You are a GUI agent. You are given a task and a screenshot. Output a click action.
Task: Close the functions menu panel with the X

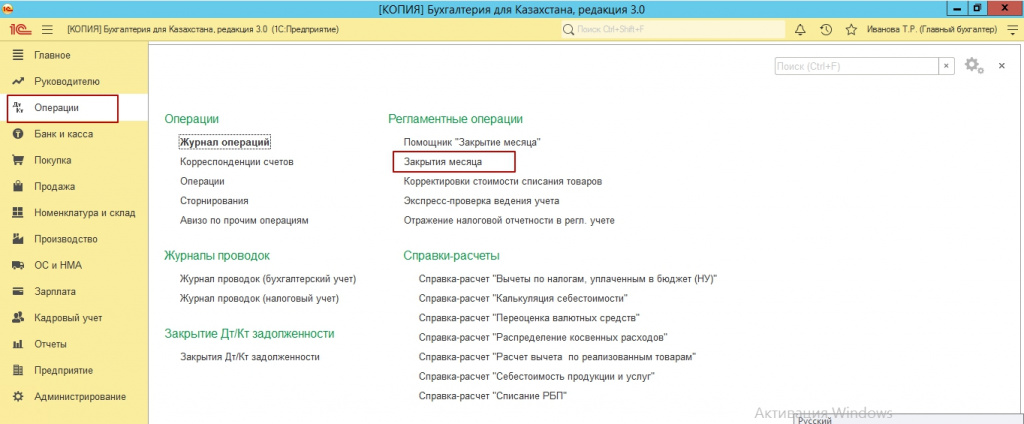(1001, 66)
